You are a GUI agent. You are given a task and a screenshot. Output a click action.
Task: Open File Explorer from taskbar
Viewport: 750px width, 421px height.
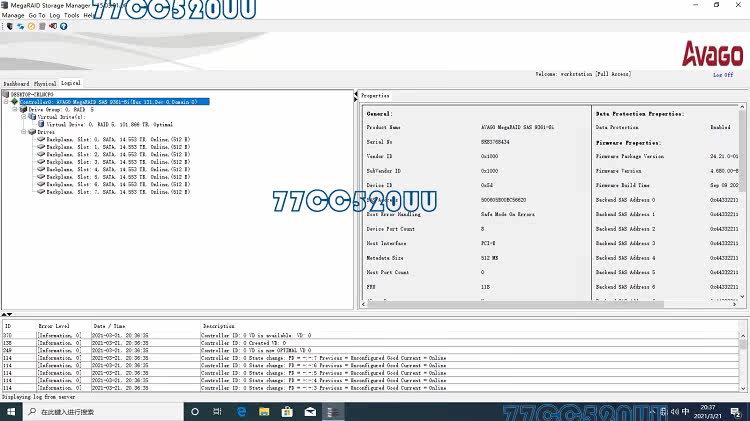(264, 411)
